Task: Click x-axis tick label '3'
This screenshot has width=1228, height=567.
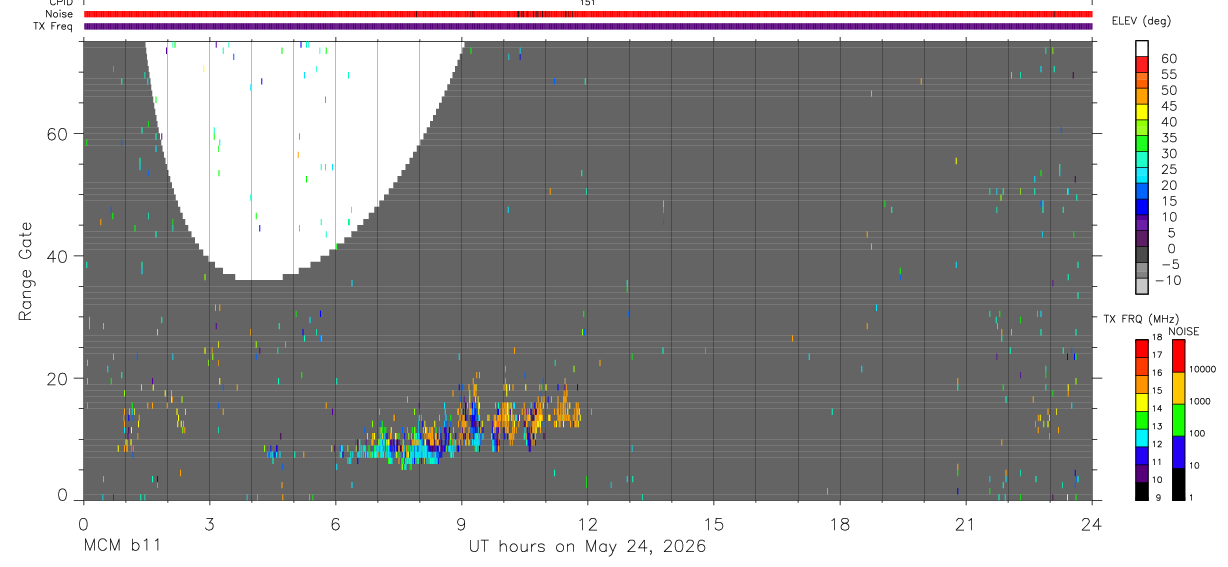Action: (209, 524)
